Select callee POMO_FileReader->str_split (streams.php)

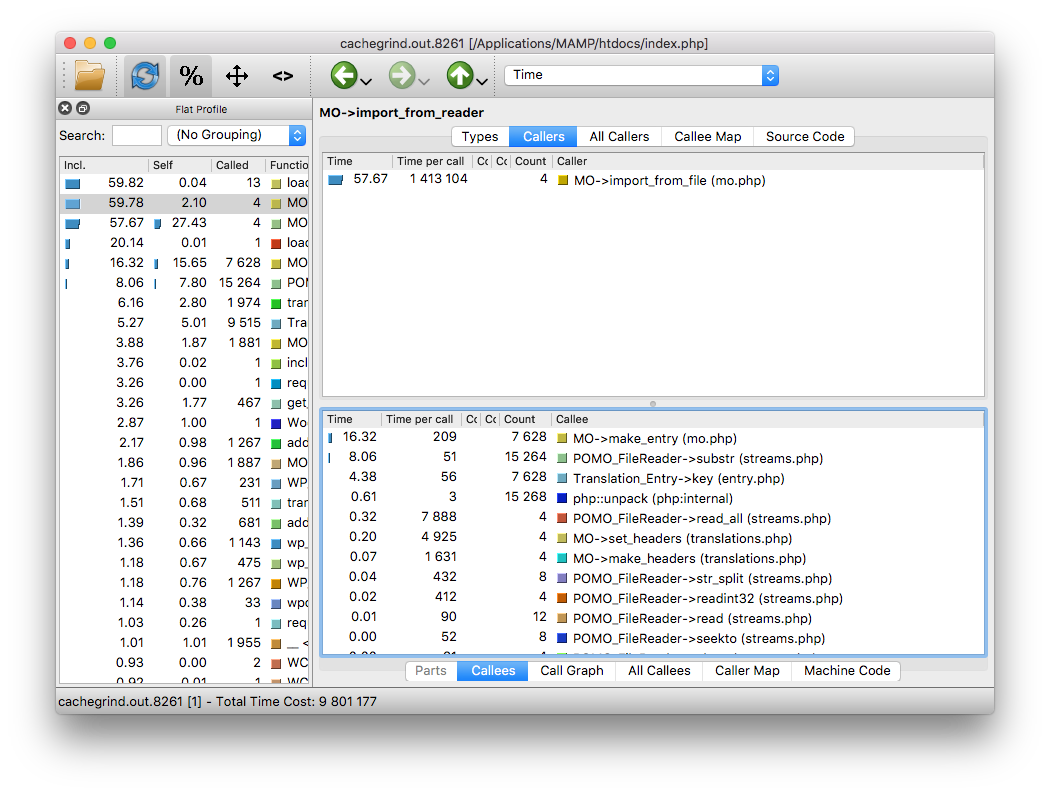click(x=653, y=578)
